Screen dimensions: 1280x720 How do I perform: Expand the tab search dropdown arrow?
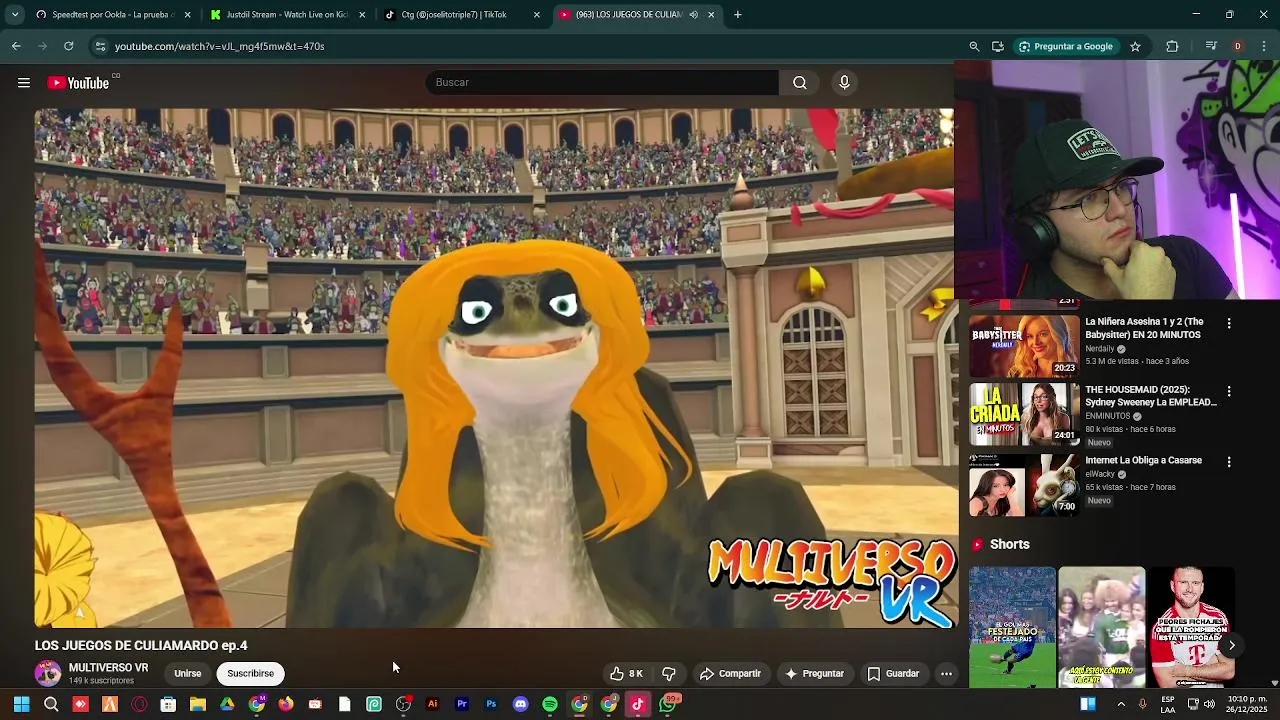14,15
